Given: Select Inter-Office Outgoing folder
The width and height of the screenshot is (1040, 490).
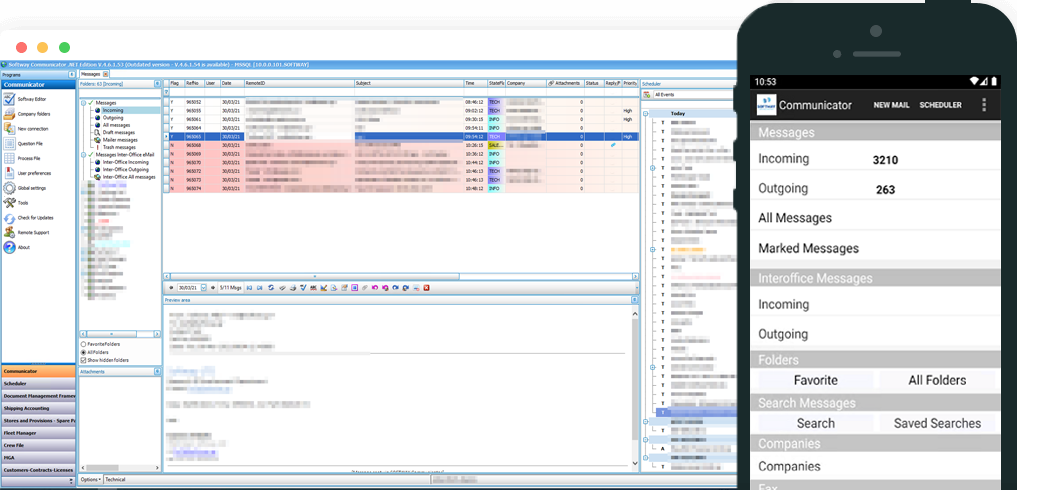Looking at the screenshot, I should pyautogui.click(x=125, y=170).
